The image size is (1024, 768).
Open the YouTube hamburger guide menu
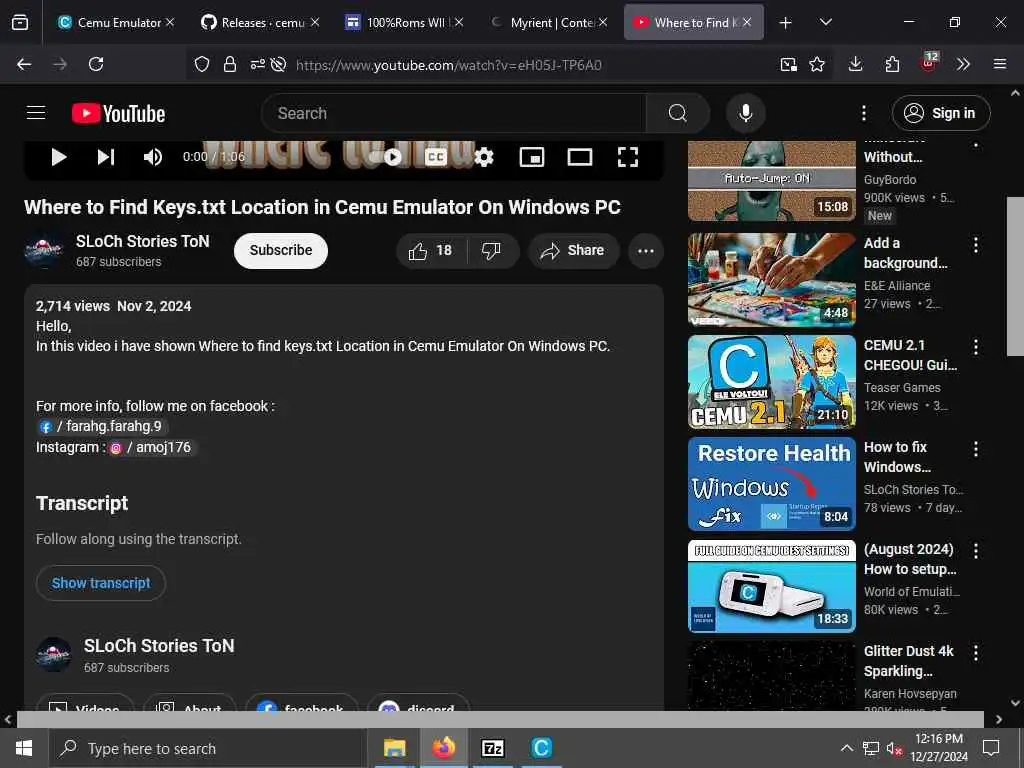coord(36,113)
